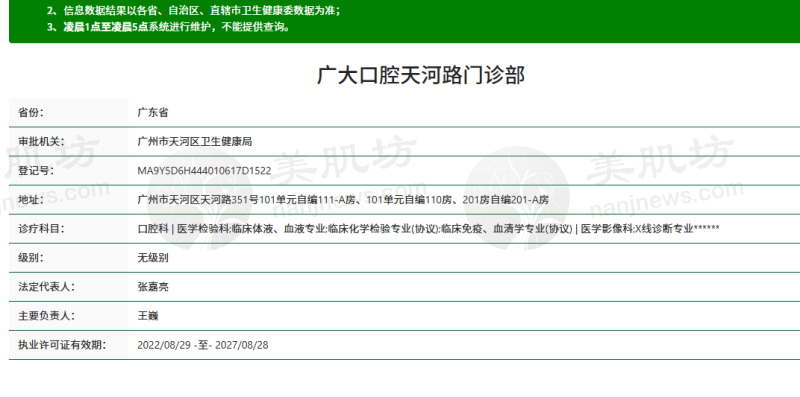This screenshot has width=800, height=397.
Task: Select the 执业许可证有效期 label
Action: click(62, 345)
